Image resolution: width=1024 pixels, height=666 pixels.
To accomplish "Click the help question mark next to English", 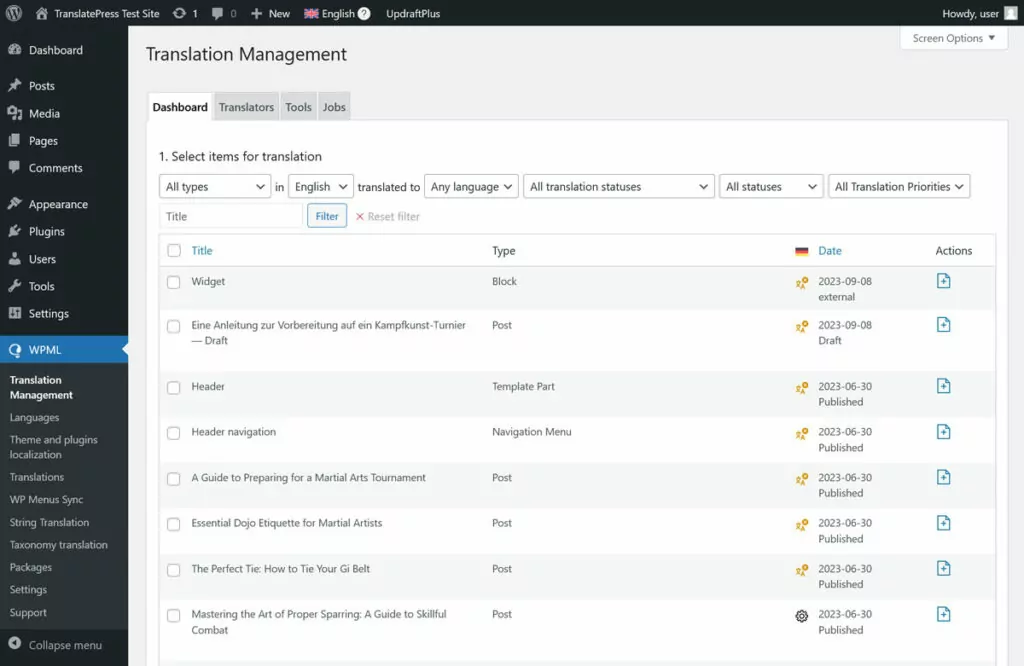I will 364,13.
